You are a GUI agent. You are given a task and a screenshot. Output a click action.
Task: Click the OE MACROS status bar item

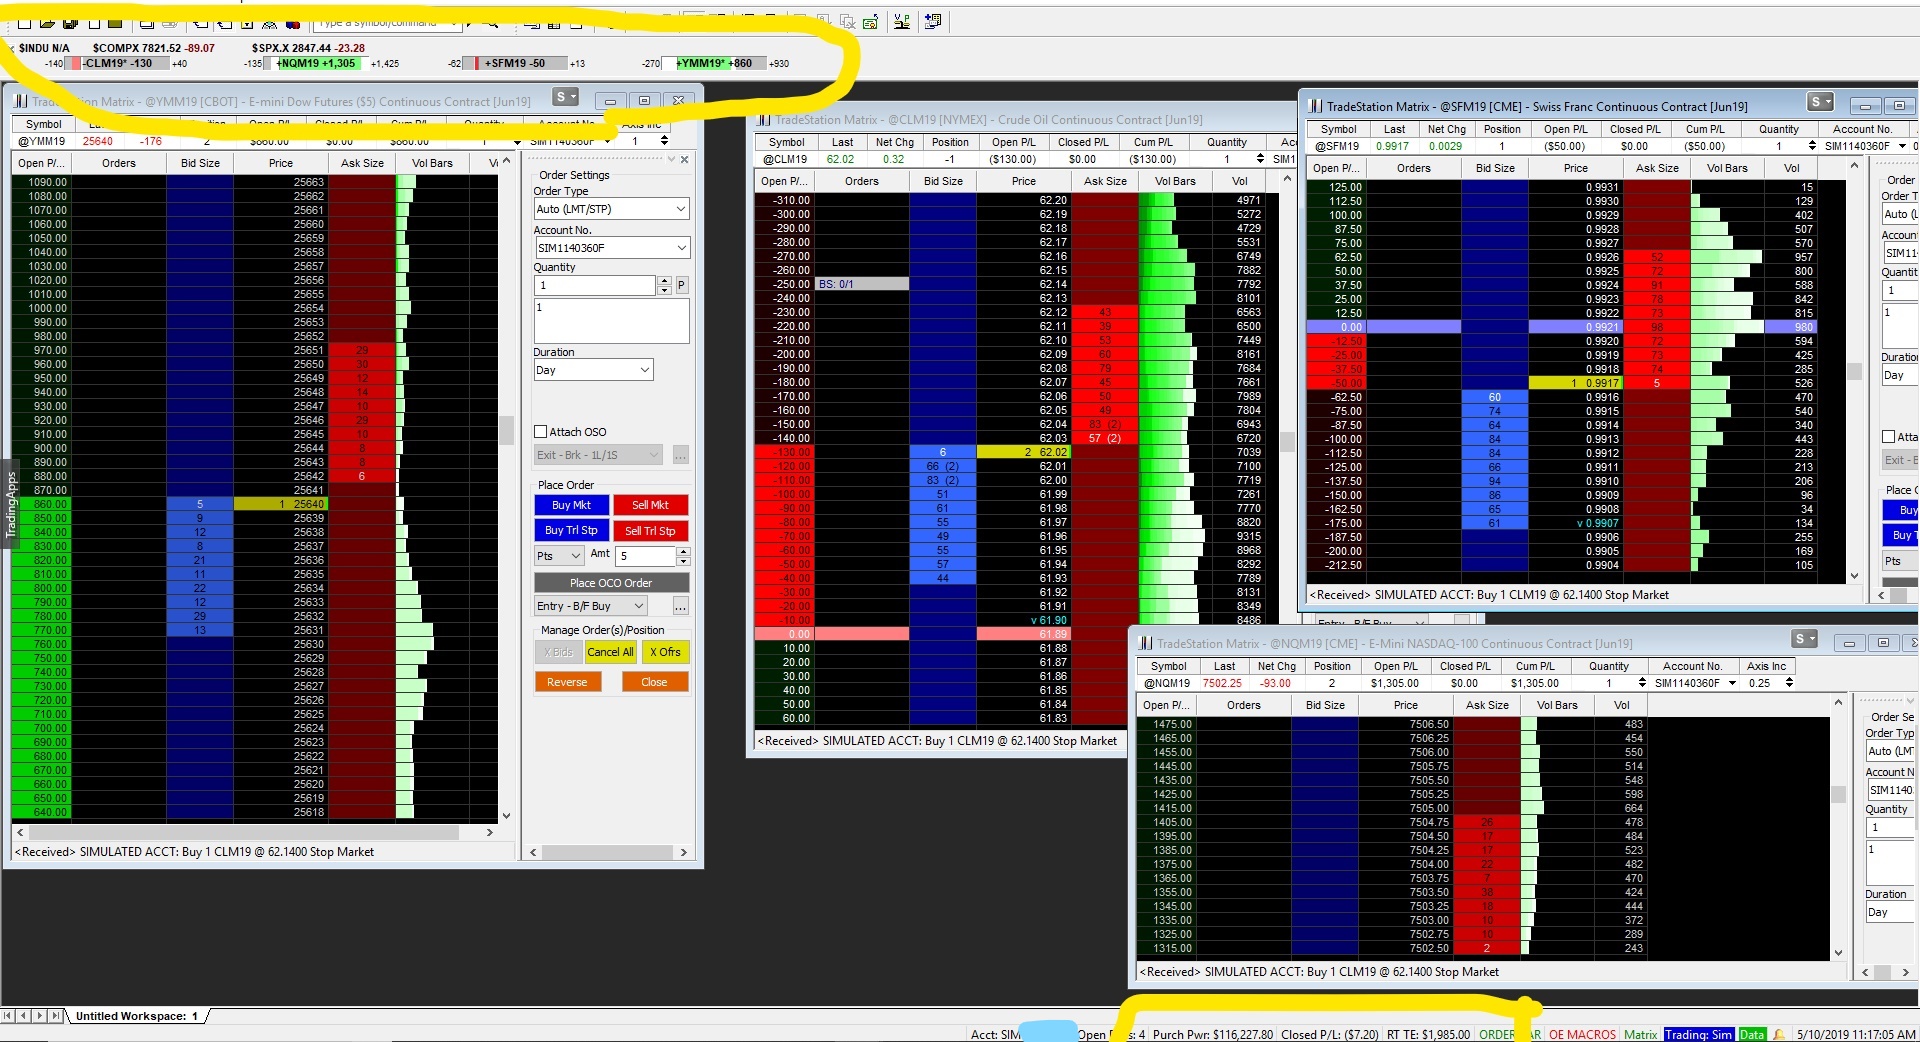(1582, 1034)
